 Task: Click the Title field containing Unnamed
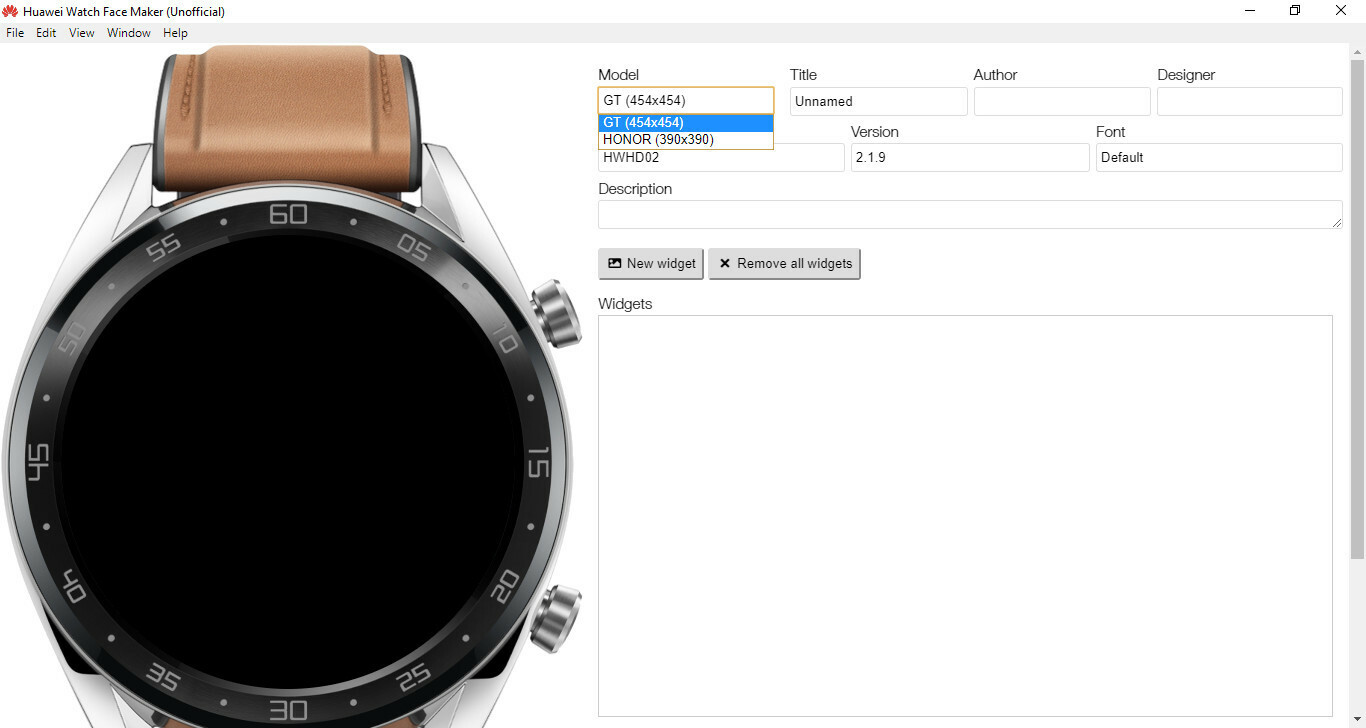coord(879,101)
